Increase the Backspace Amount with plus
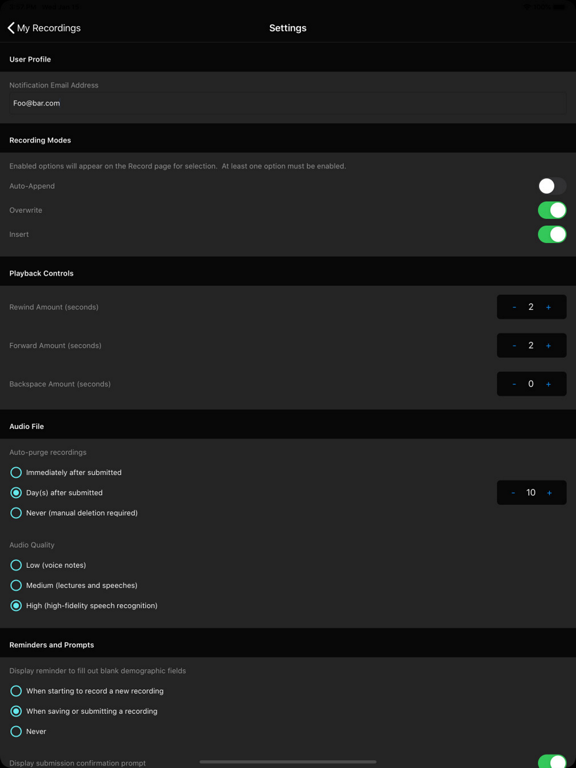 click(x=548, y=384)
